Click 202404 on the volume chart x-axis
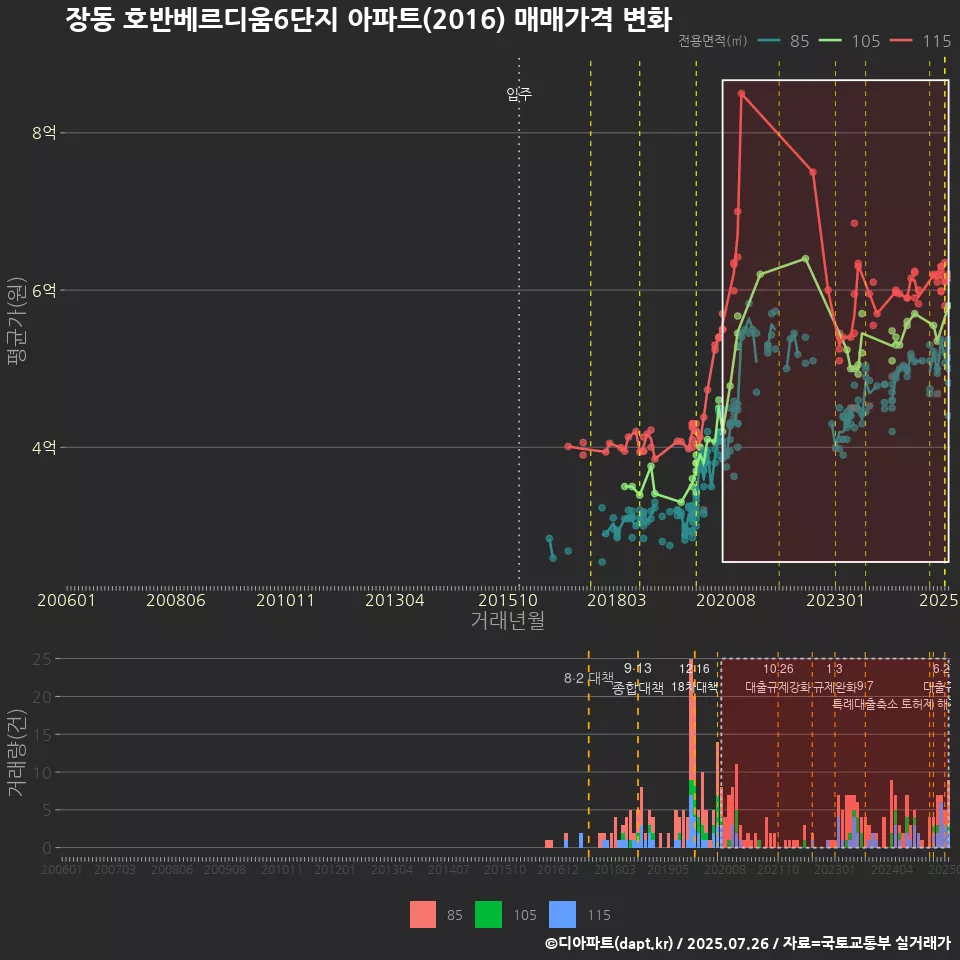 point(891,869)
